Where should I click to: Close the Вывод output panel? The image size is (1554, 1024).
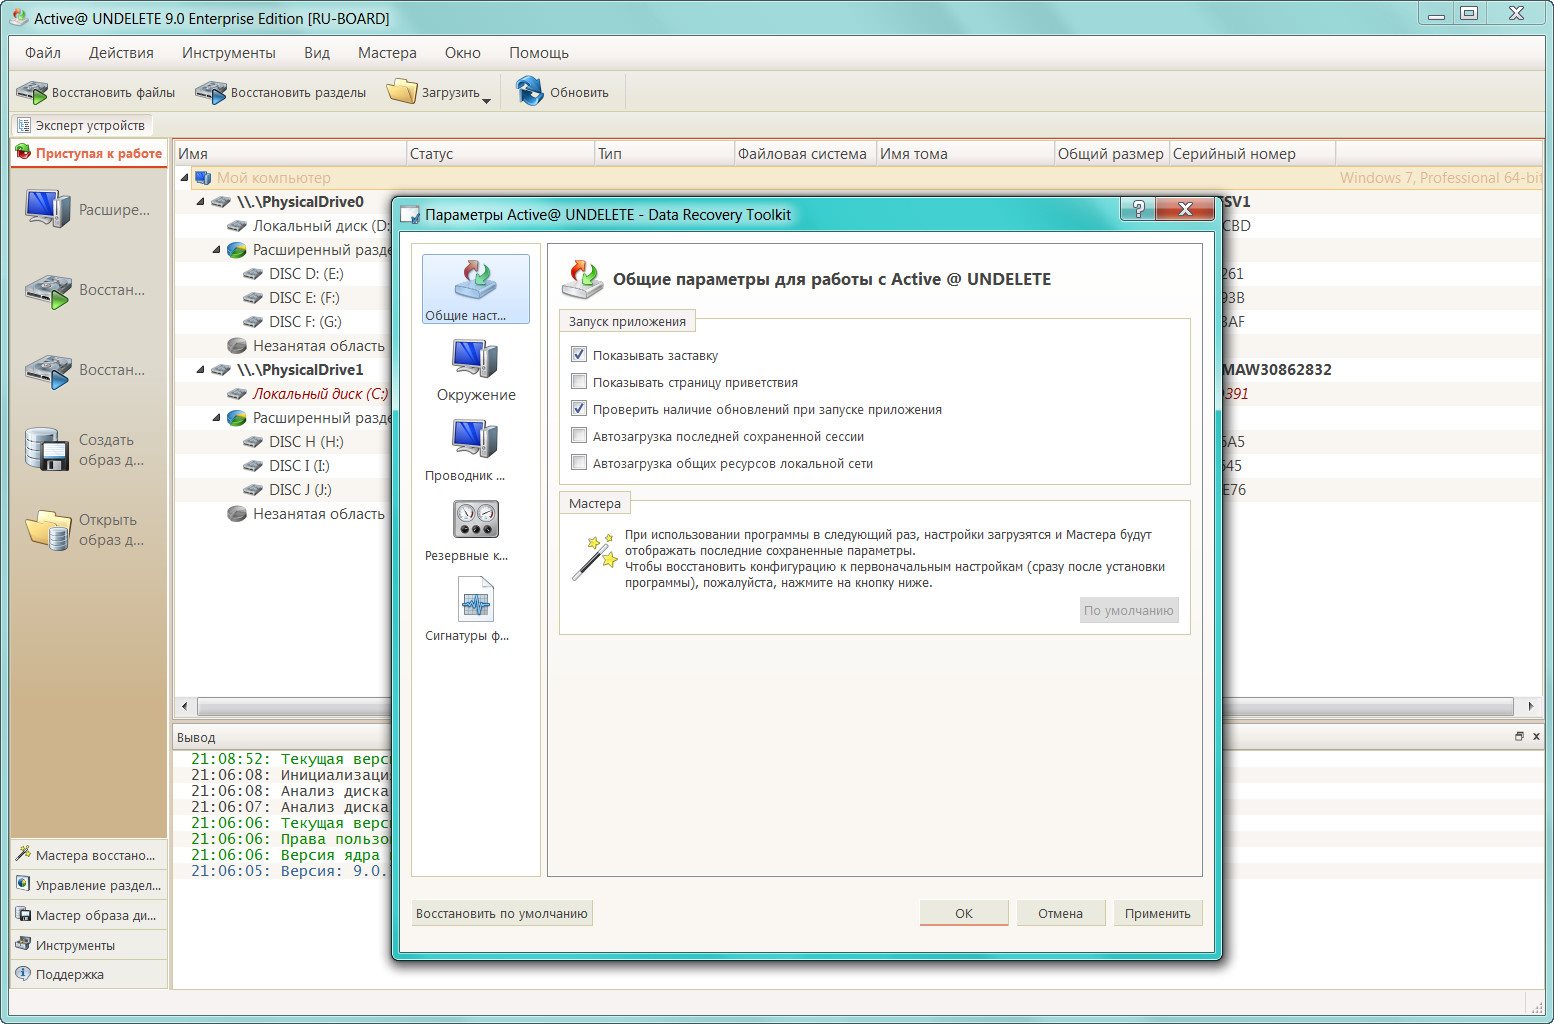(x=1536, y=736)
